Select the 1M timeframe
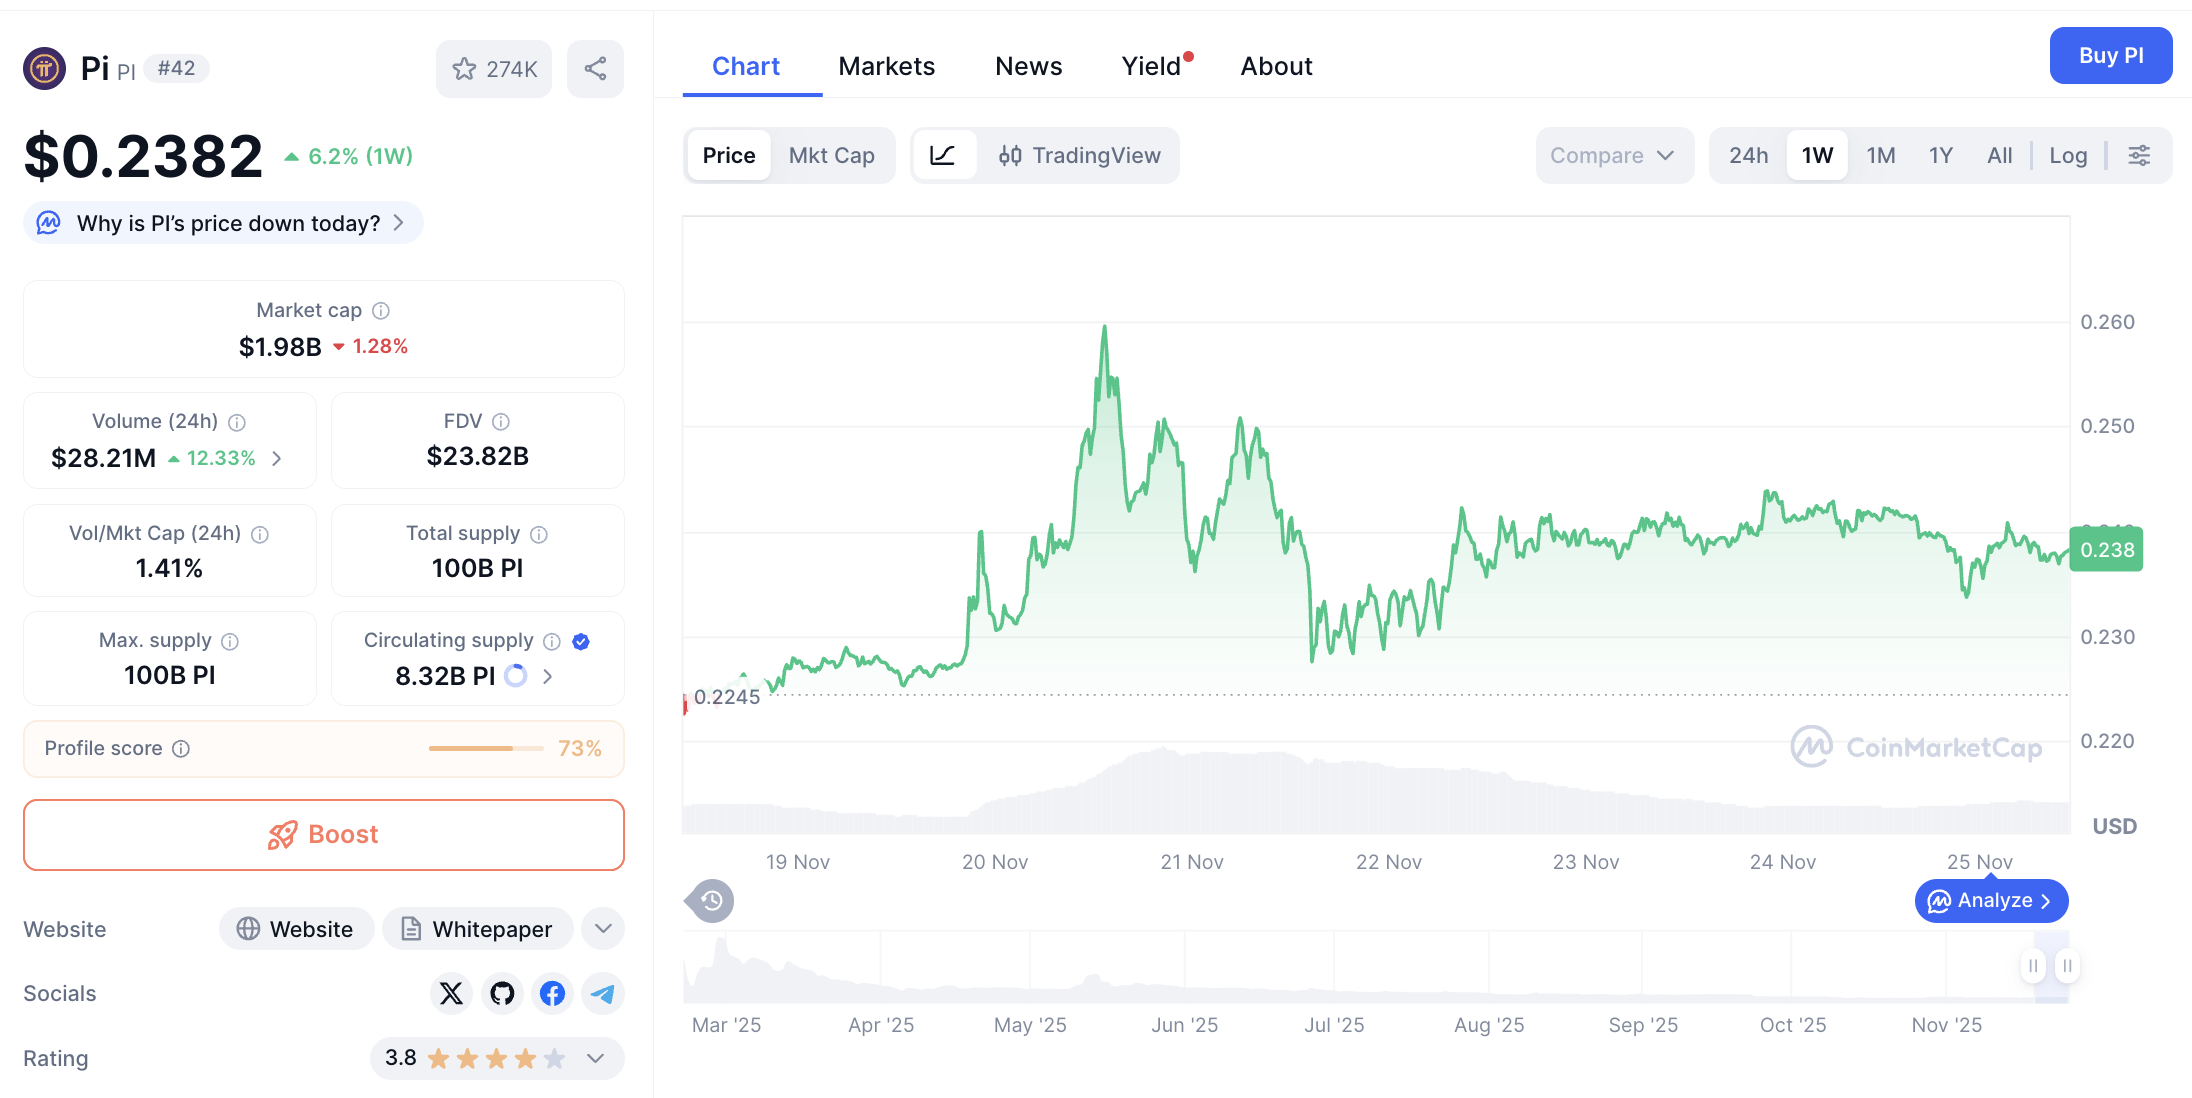 pos(1880,155)
